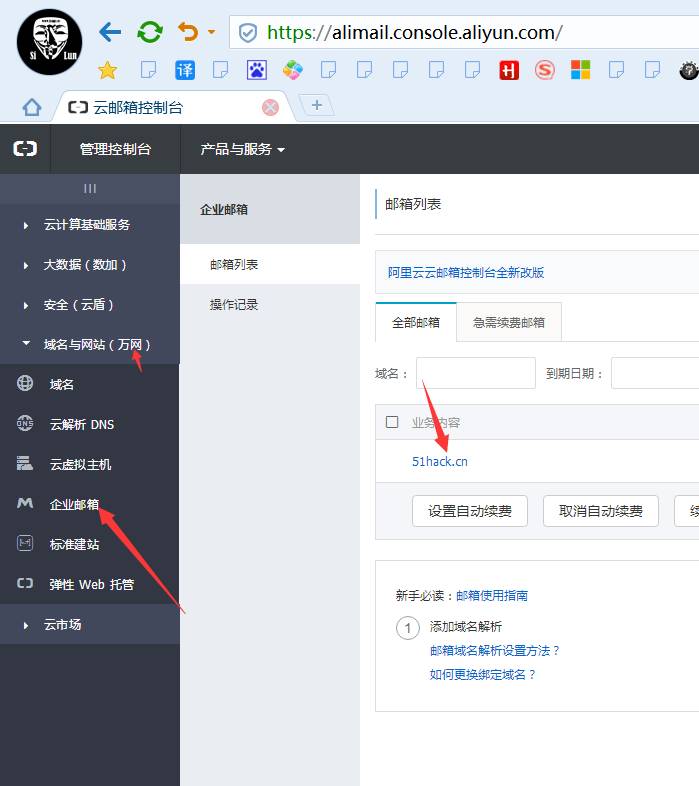The image size is (699, 786).
Task: Expand the 安全（云盾） section
Action: 90,304
